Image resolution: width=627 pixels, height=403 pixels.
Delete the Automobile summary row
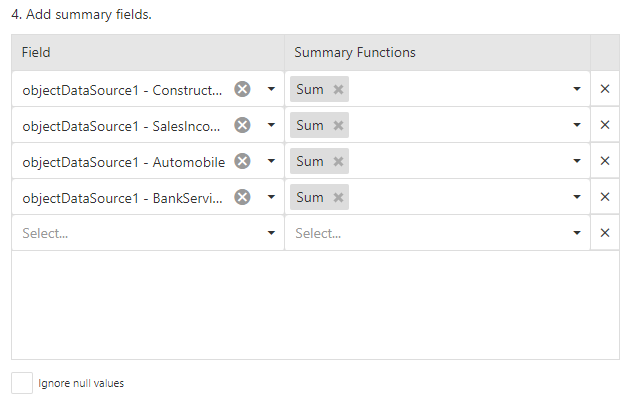pyautogui.click(x=604, y=161)
